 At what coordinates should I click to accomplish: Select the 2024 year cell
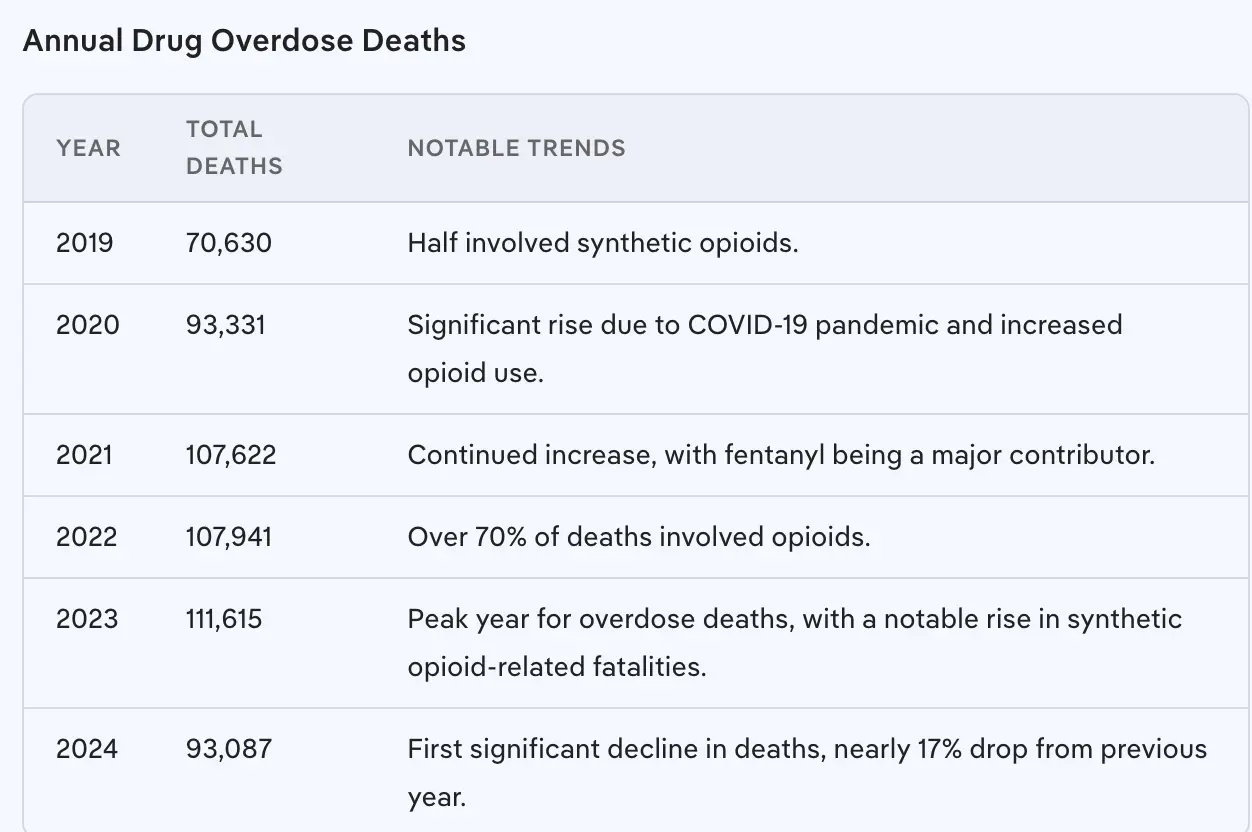[87, 749]
